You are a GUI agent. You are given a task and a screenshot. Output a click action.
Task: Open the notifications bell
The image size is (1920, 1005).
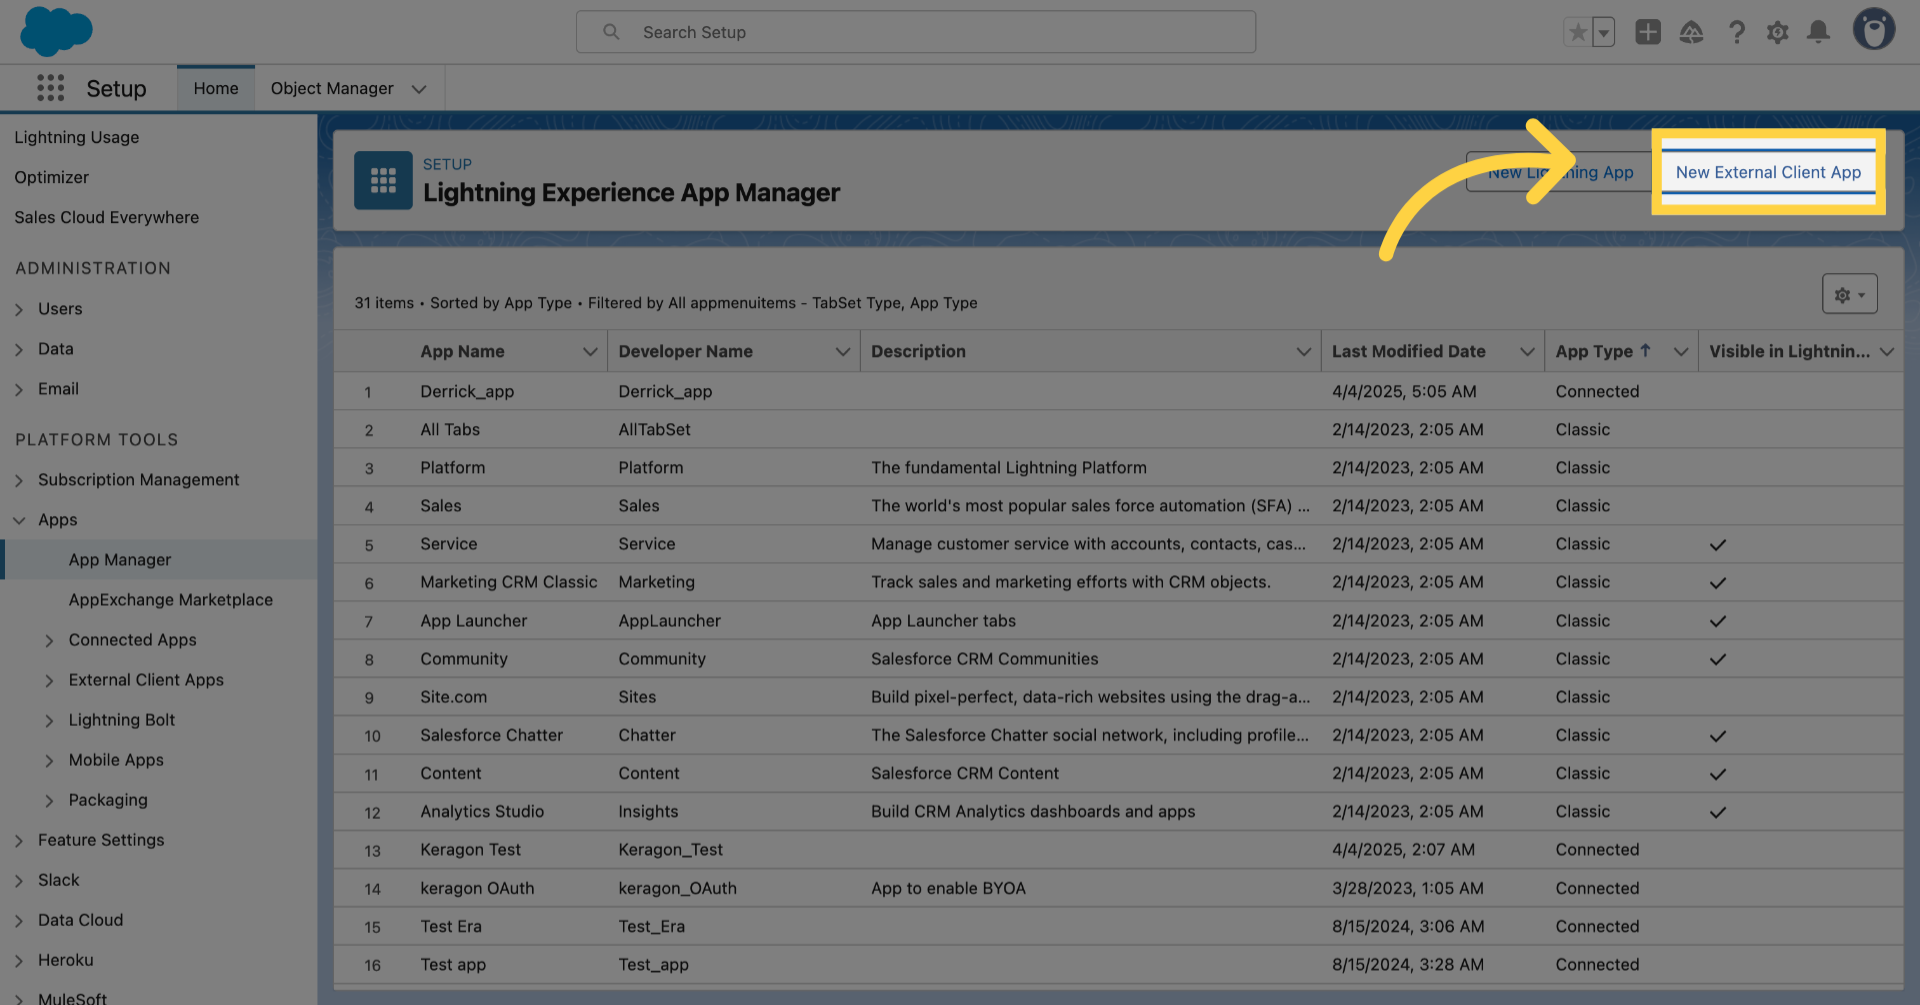tap(1819, 32)
